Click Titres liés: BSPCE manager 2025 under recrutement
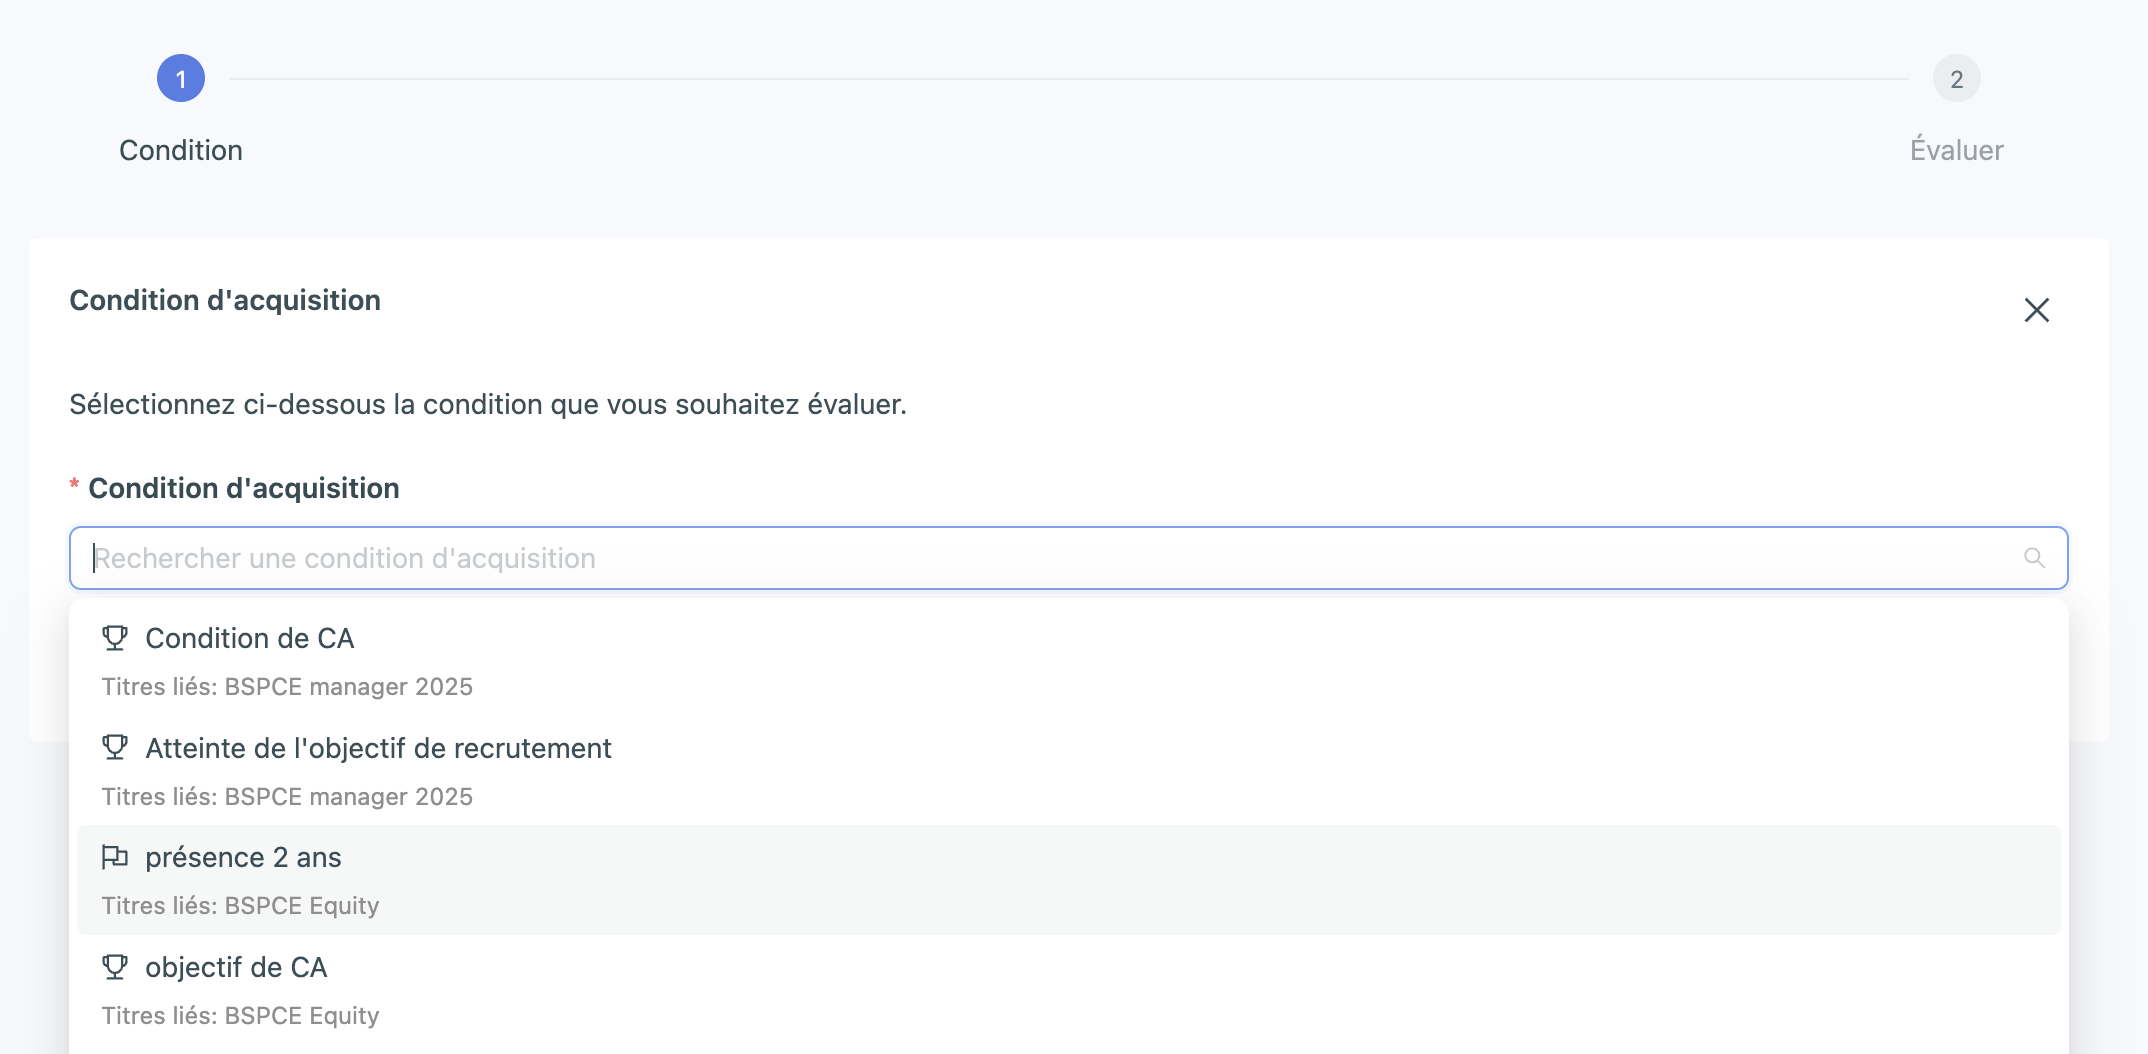 287,797
